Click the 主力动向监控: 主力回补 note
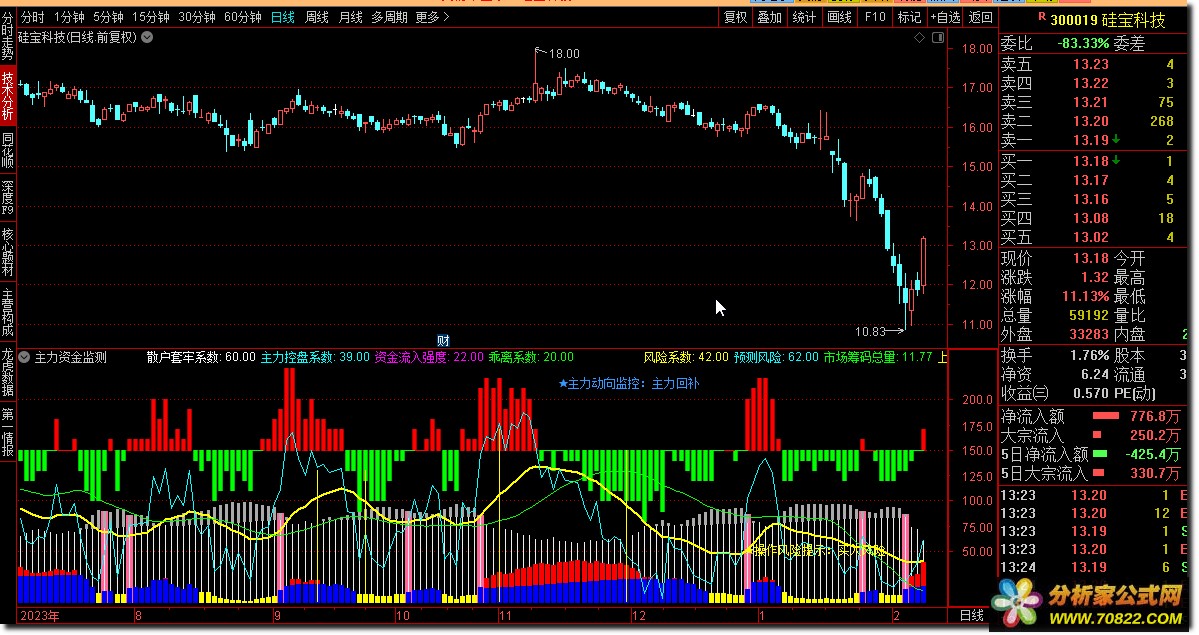This screenshot has height=635, width=1199. pyautogui.click(x=629, y=383)
